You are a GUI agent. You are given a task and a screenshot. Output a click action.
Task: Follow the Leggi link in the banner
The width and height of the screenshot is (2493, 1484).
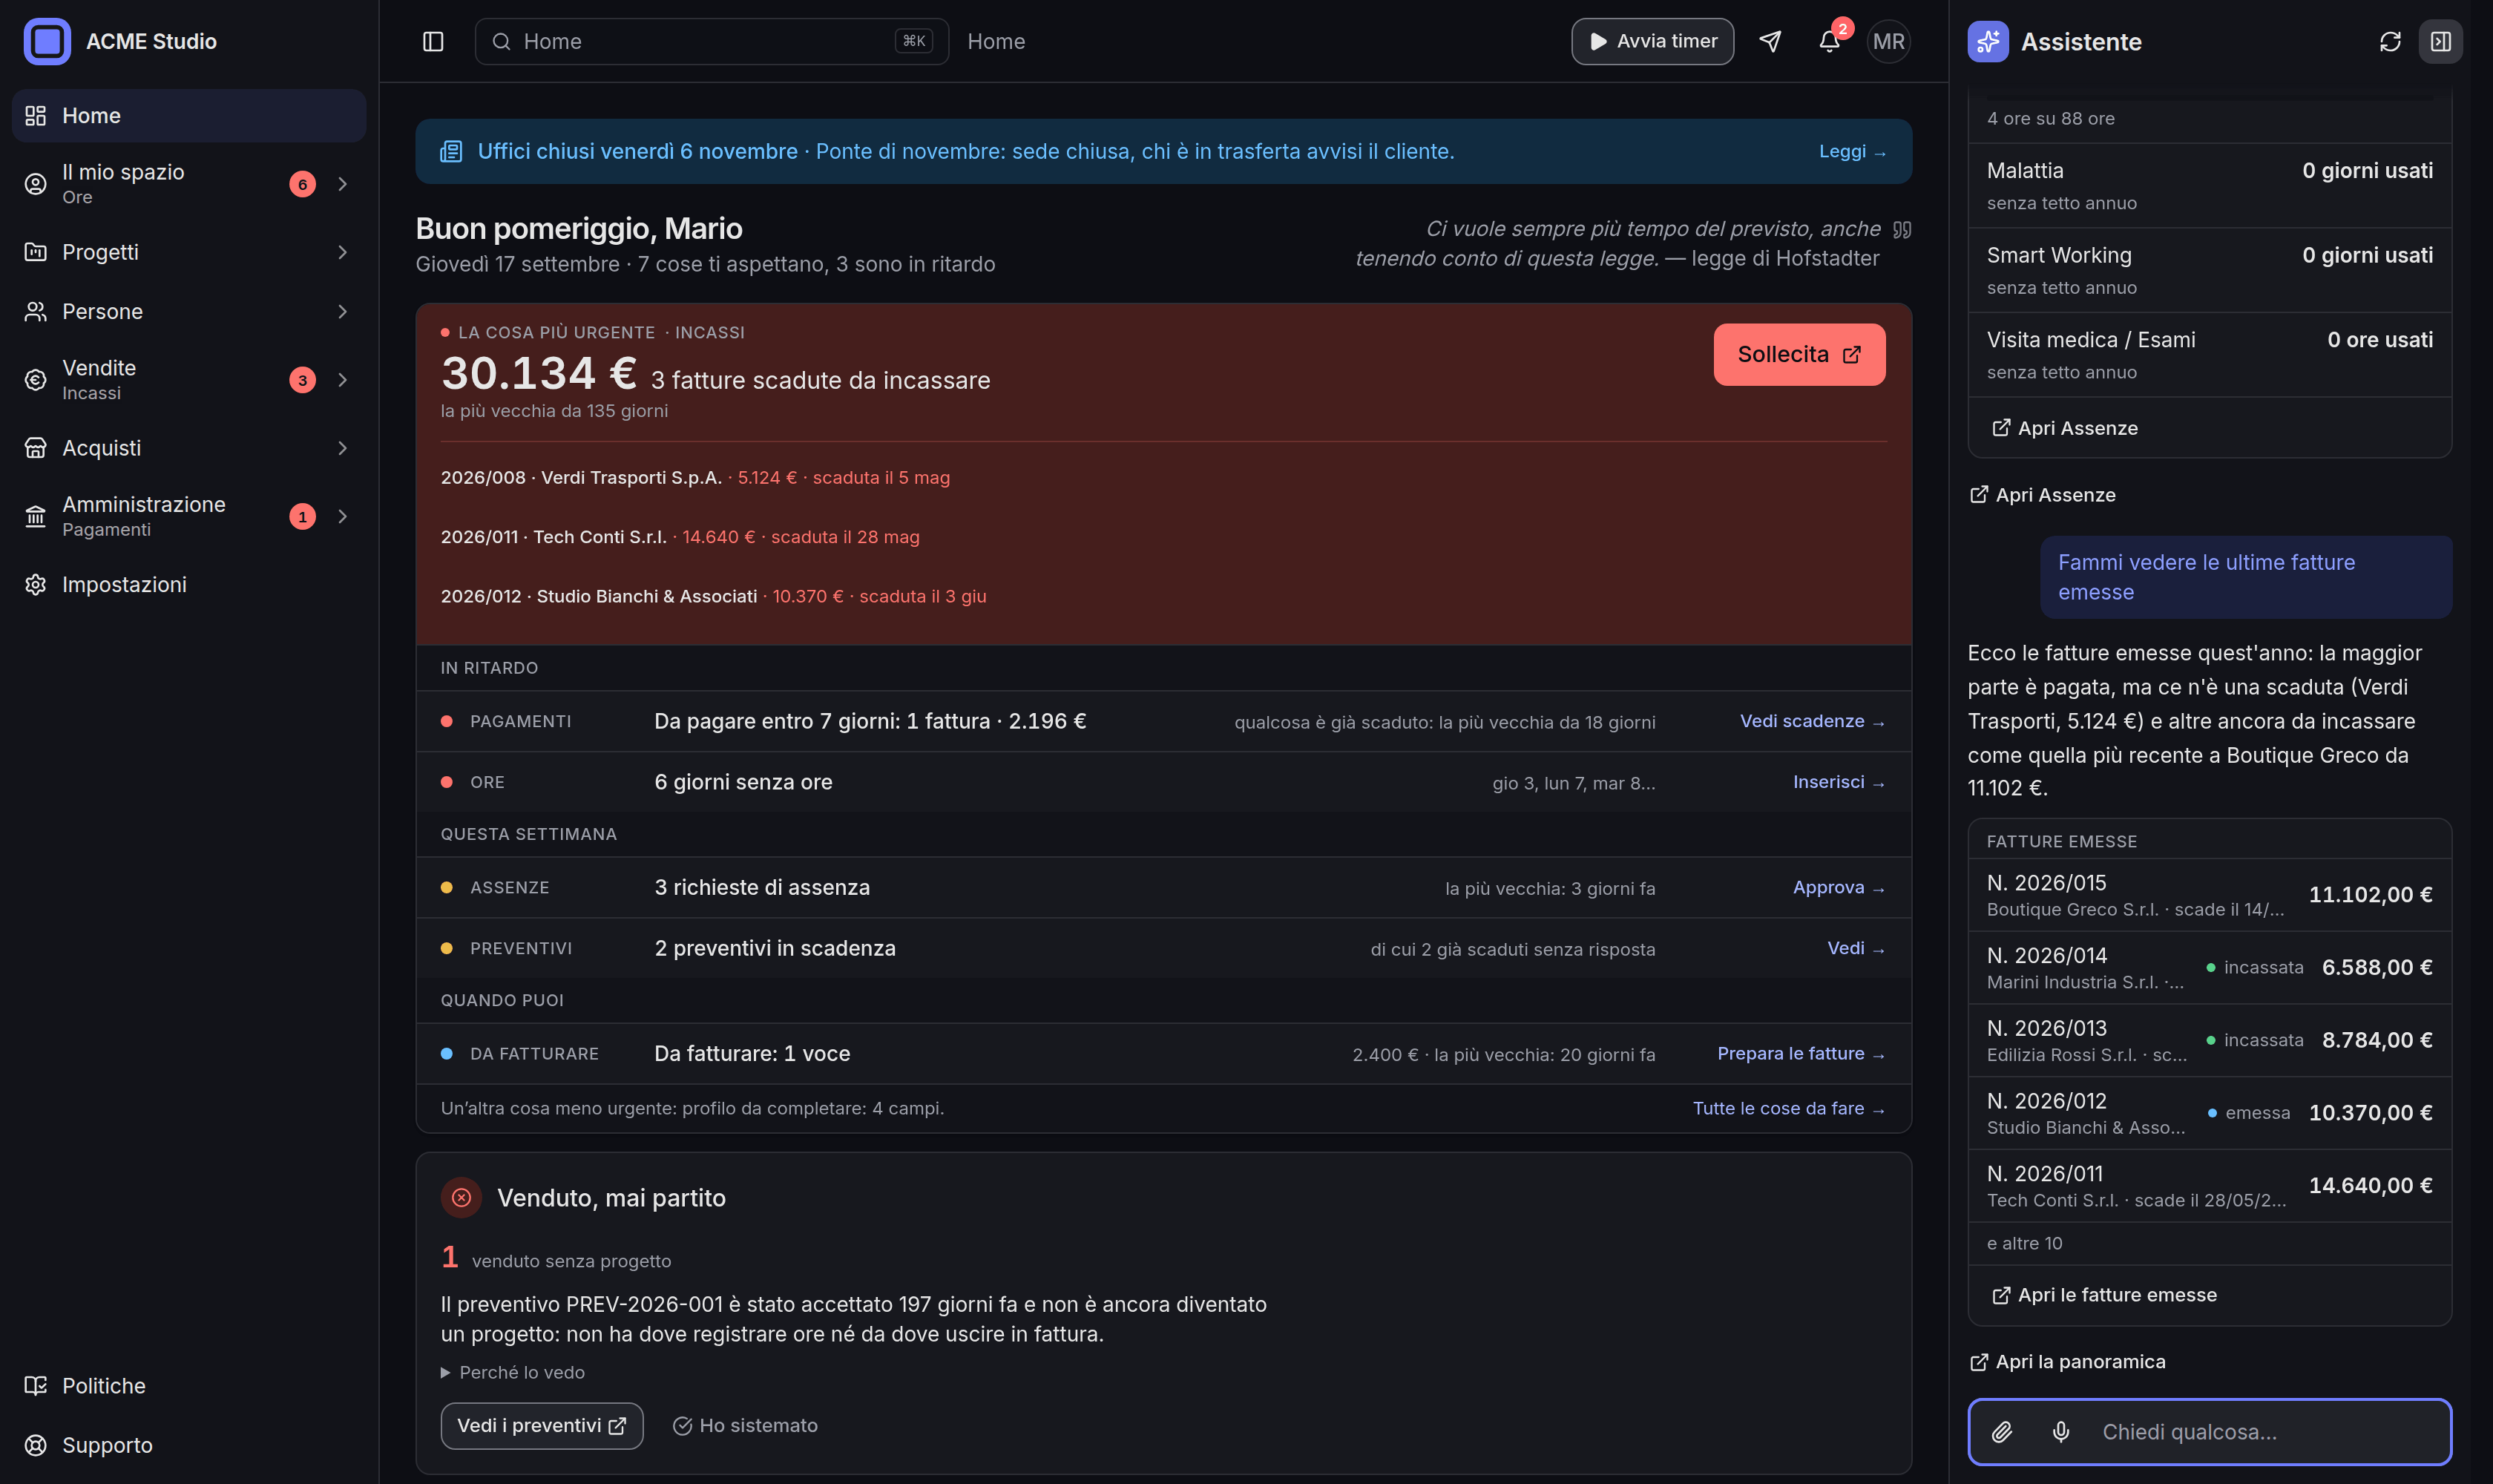point(1852,151)
